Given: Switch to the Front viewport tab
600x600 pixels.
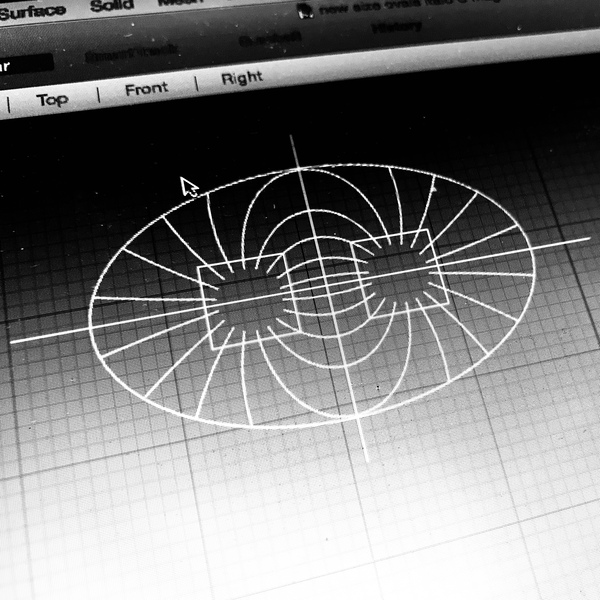Looking at the screenshot, I should 147,89.
